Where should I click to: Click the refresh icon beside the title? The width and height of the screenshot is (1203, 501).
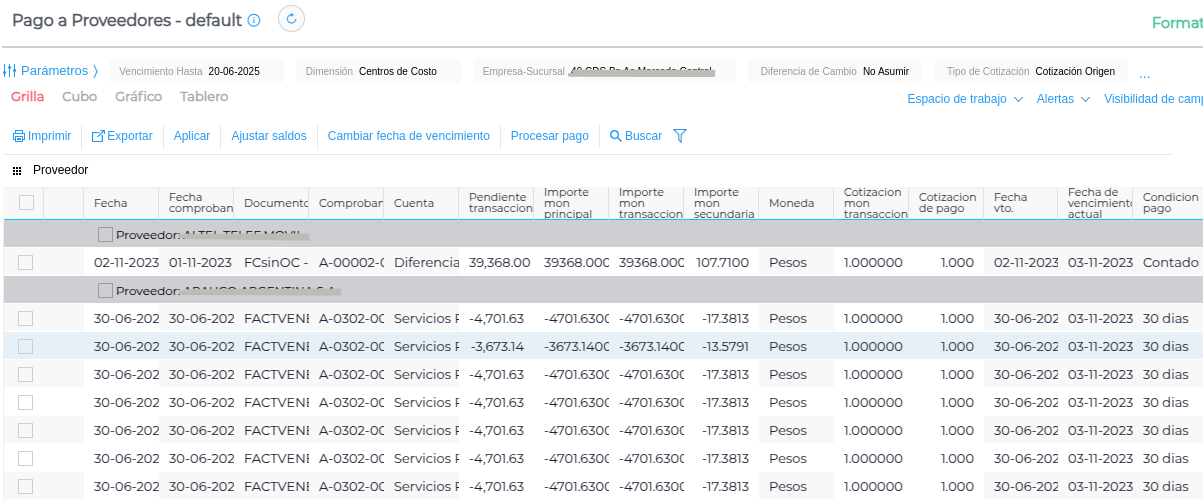pyautogui.click(x=291, y=19)
